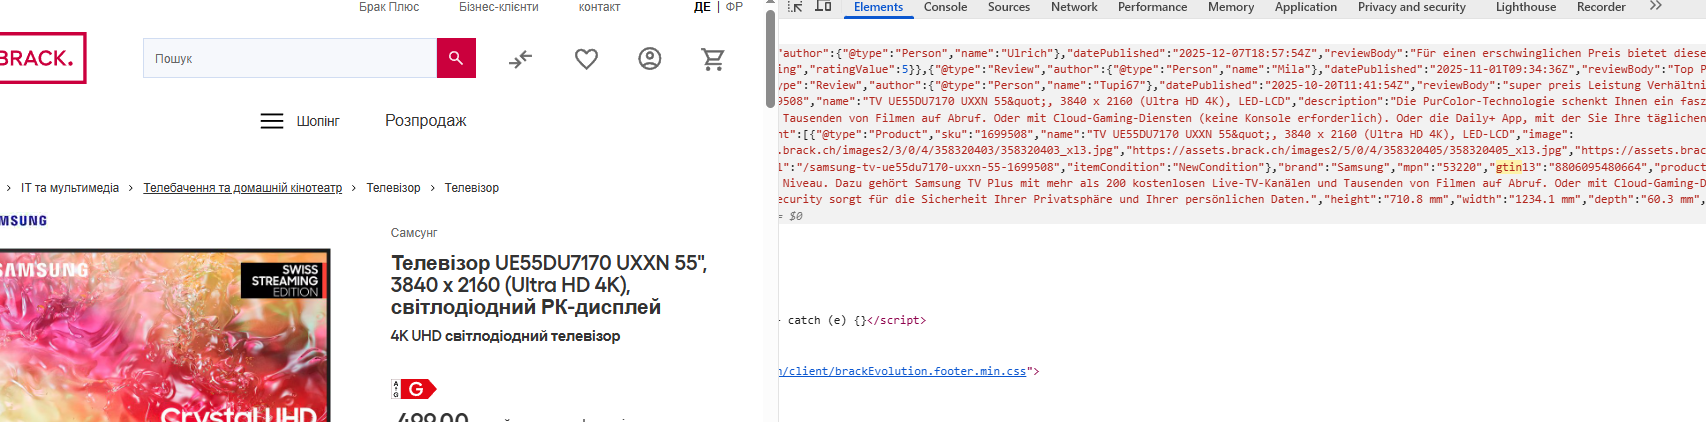Viewport: 1706px width, 422px height.
Task: Click the page vertical scrollbar thumb
Action: [770, 58]
